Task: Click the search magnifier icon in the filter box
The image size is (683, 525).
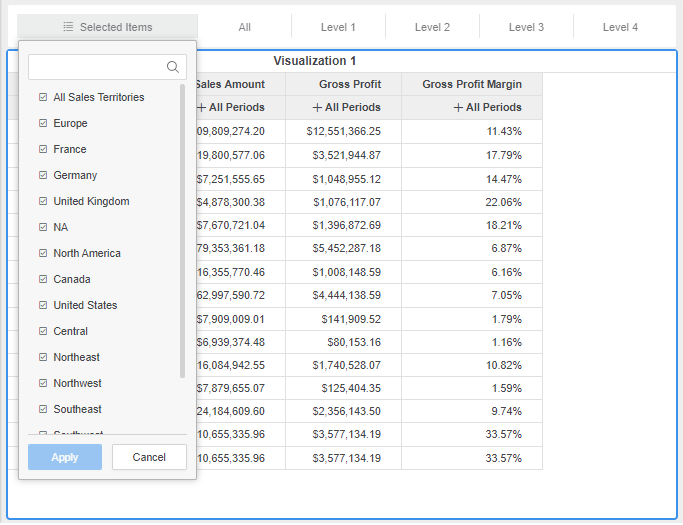Action: pos(173,67)
